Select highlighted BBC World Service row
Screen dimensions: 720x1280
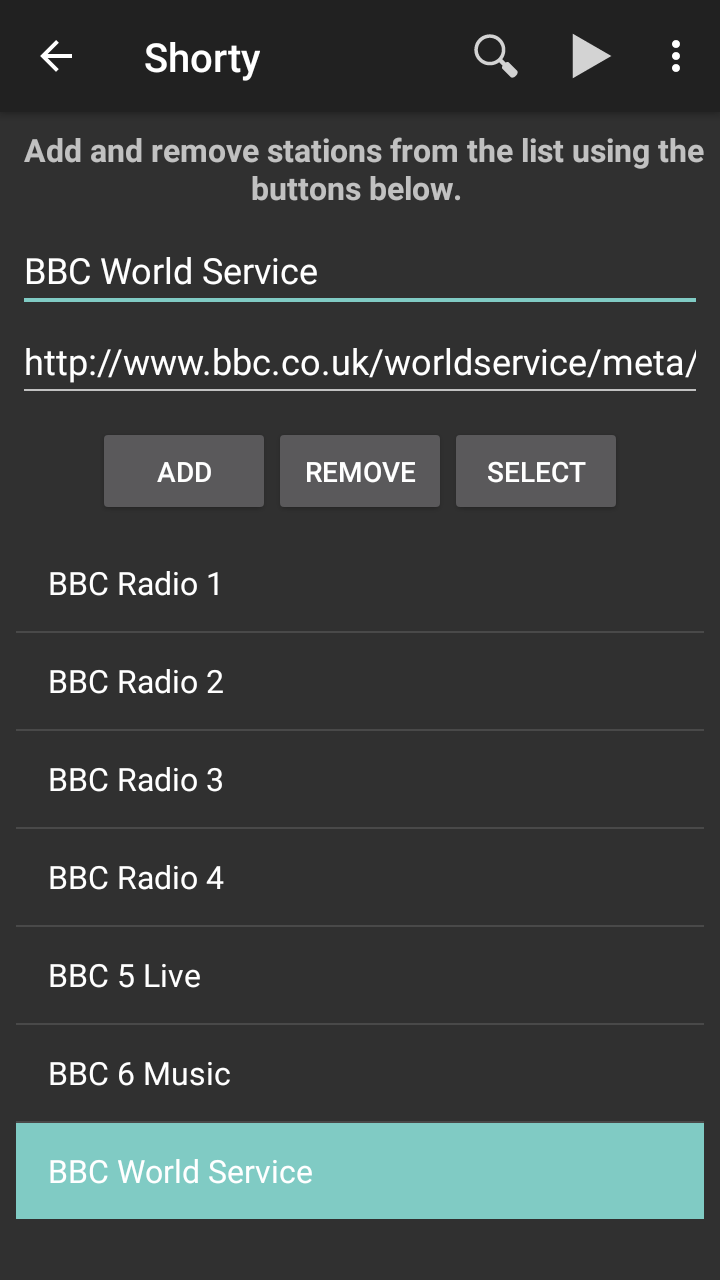[360, 1172]
